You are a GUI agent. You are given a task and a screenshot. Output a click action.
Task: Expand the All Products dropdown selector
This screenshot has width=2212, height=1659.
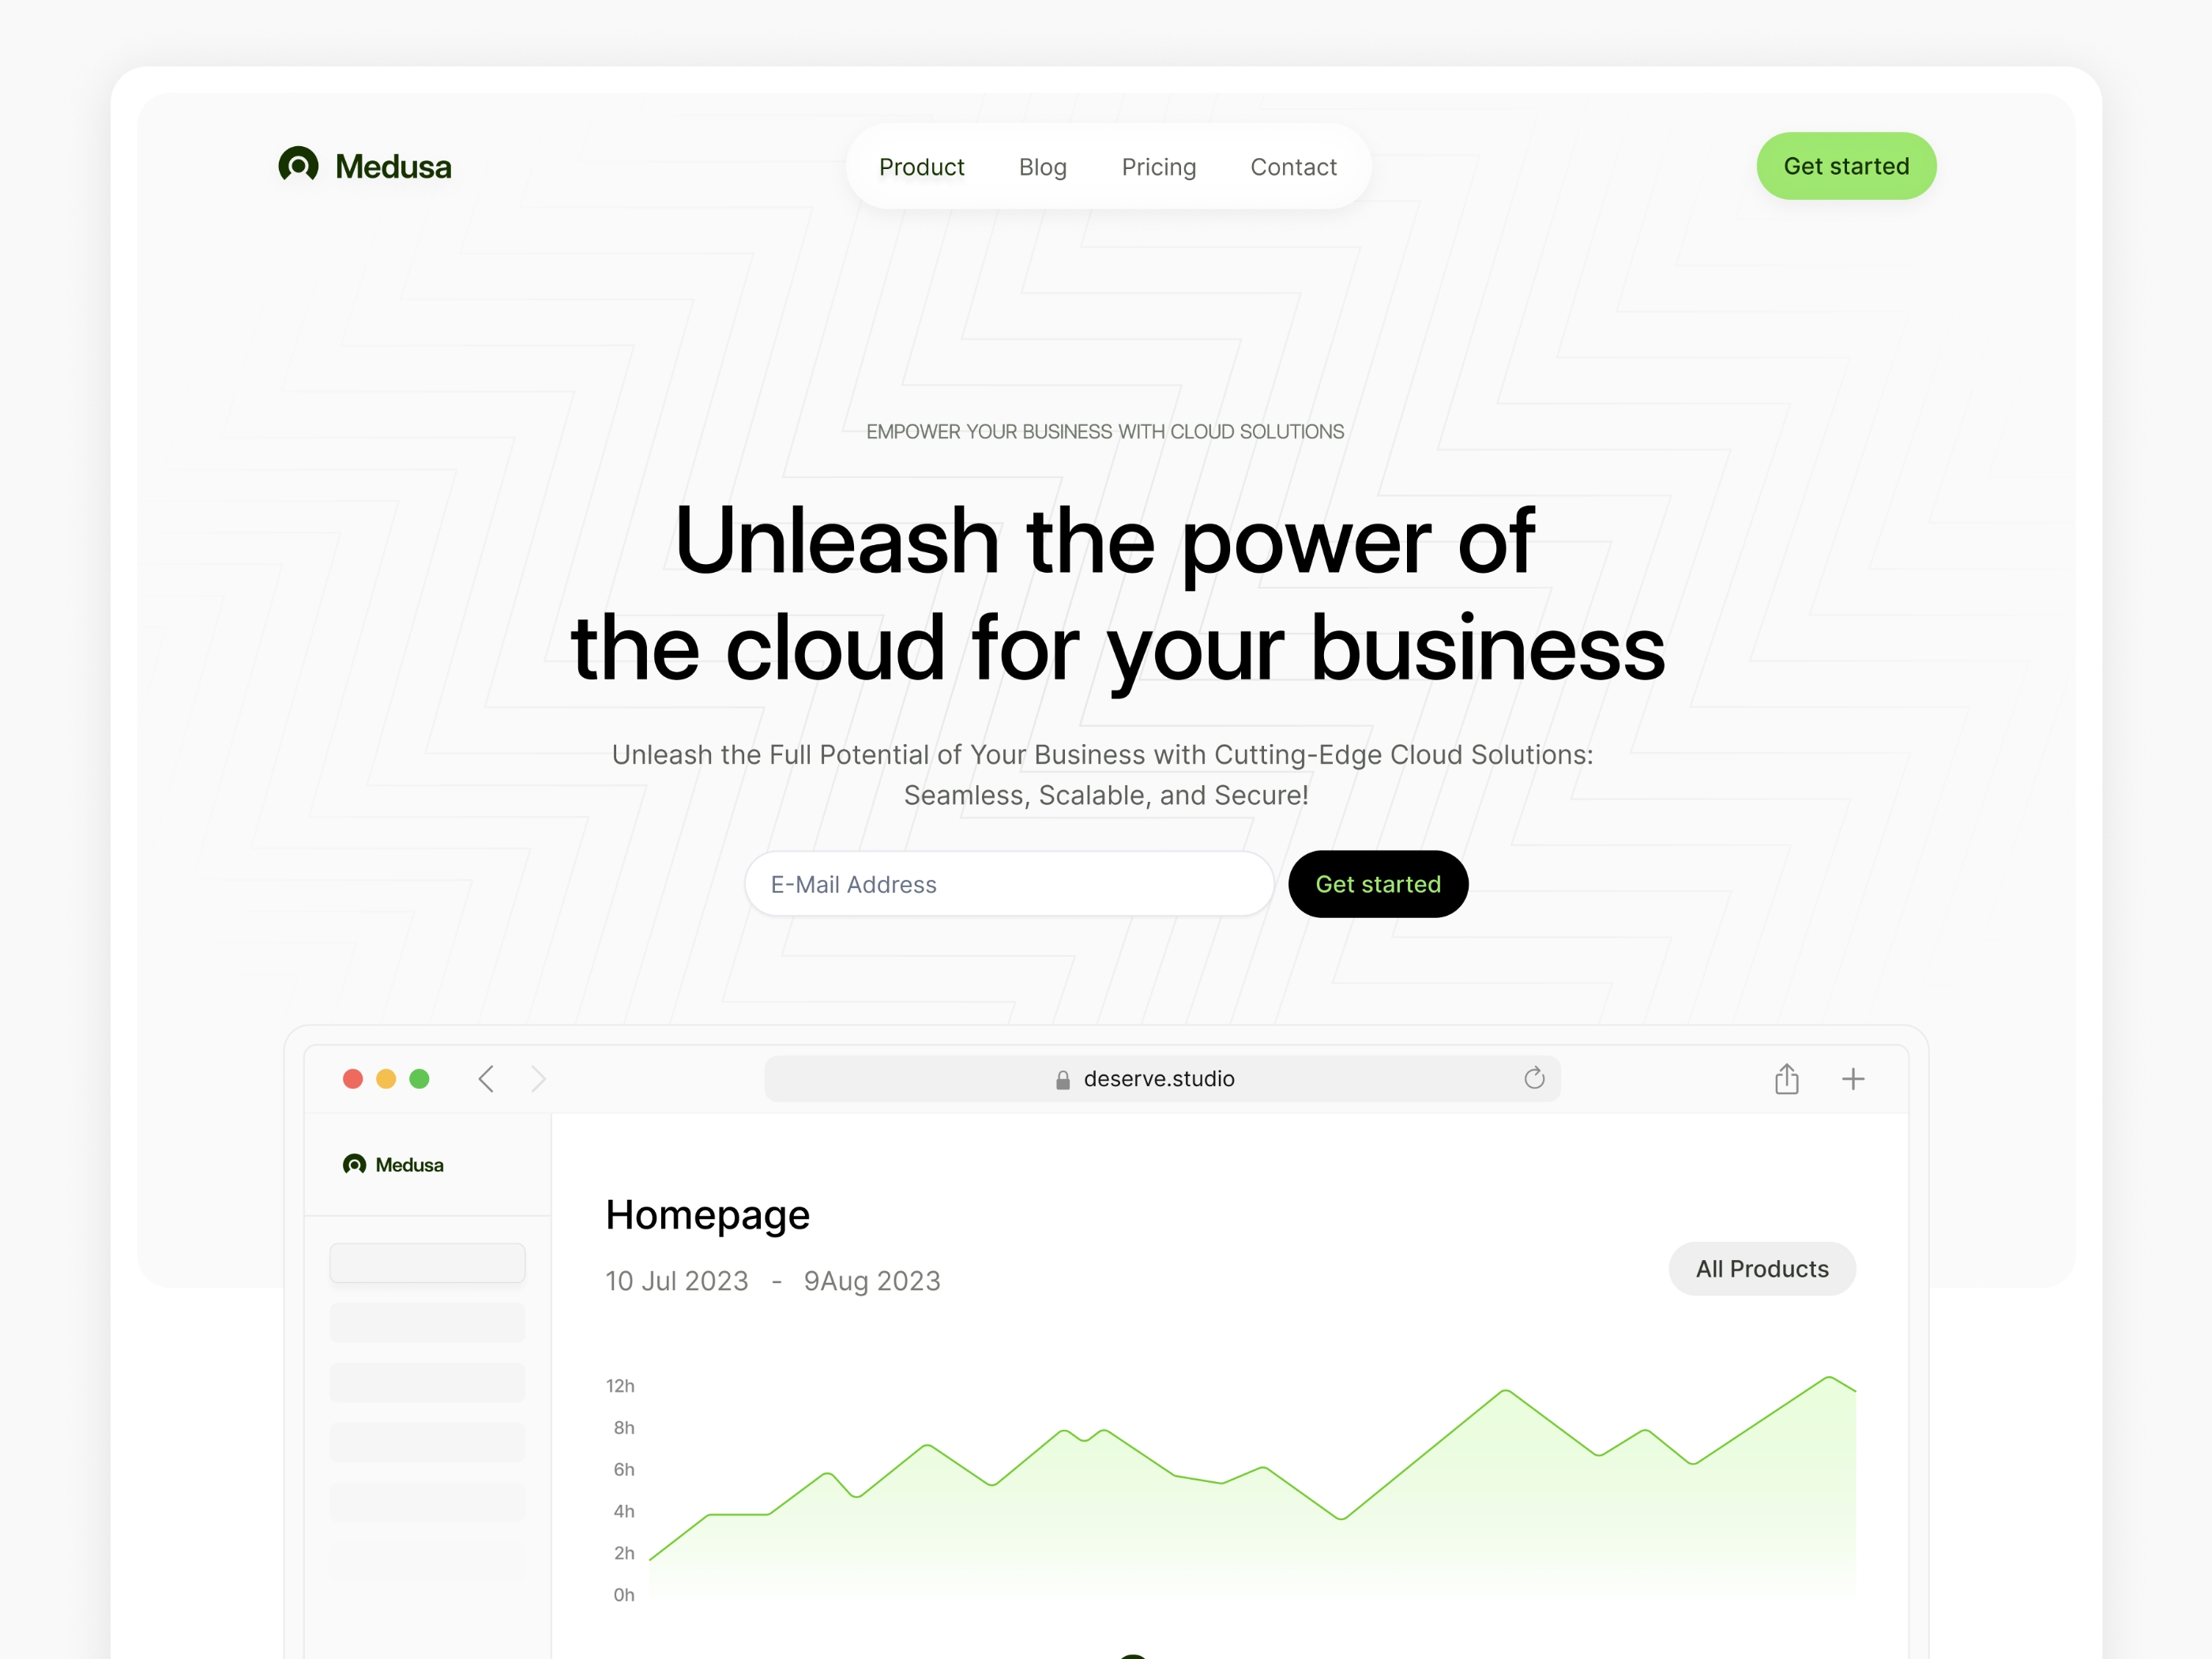coord(1762,1267)
